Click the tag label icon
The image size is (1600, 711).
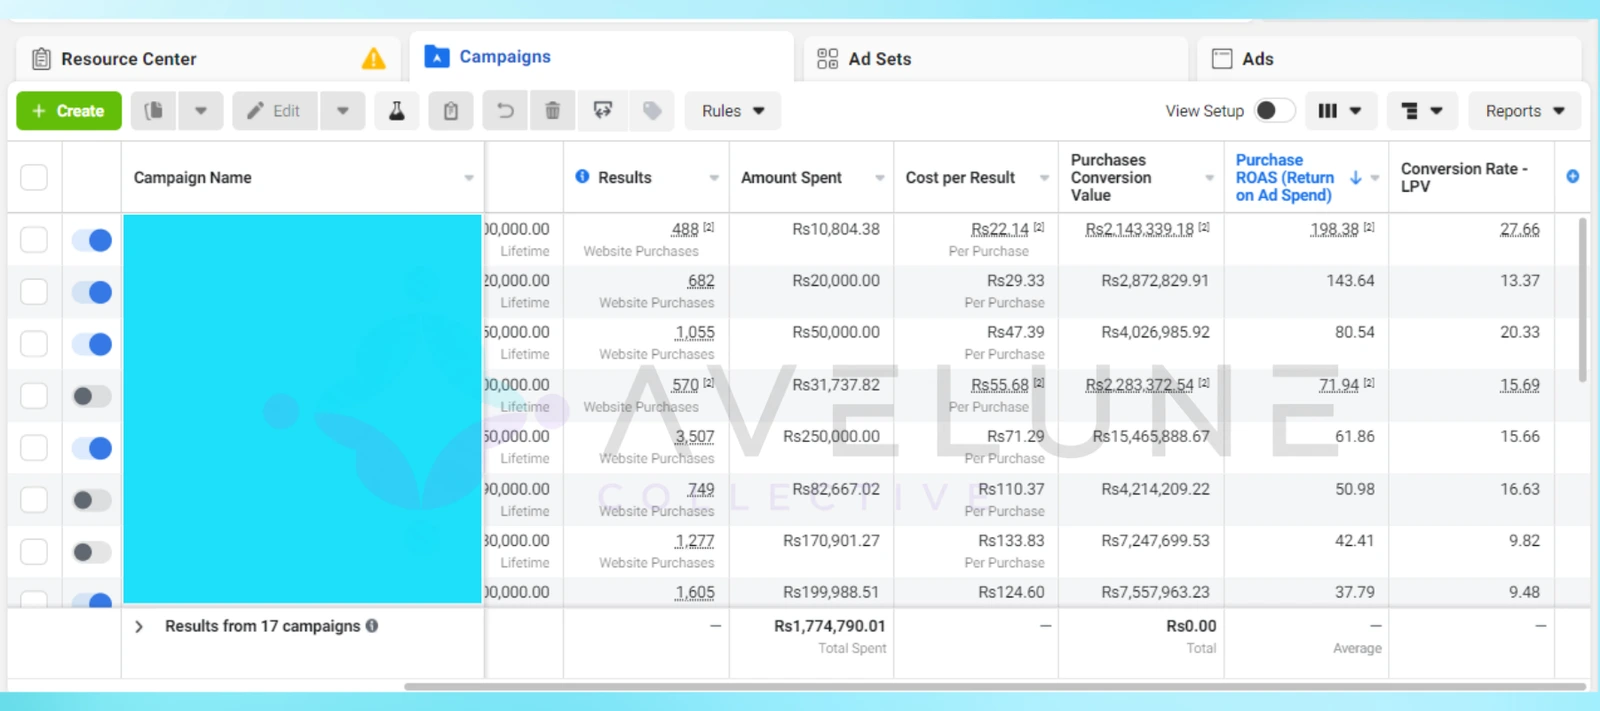tap(652, 111)
